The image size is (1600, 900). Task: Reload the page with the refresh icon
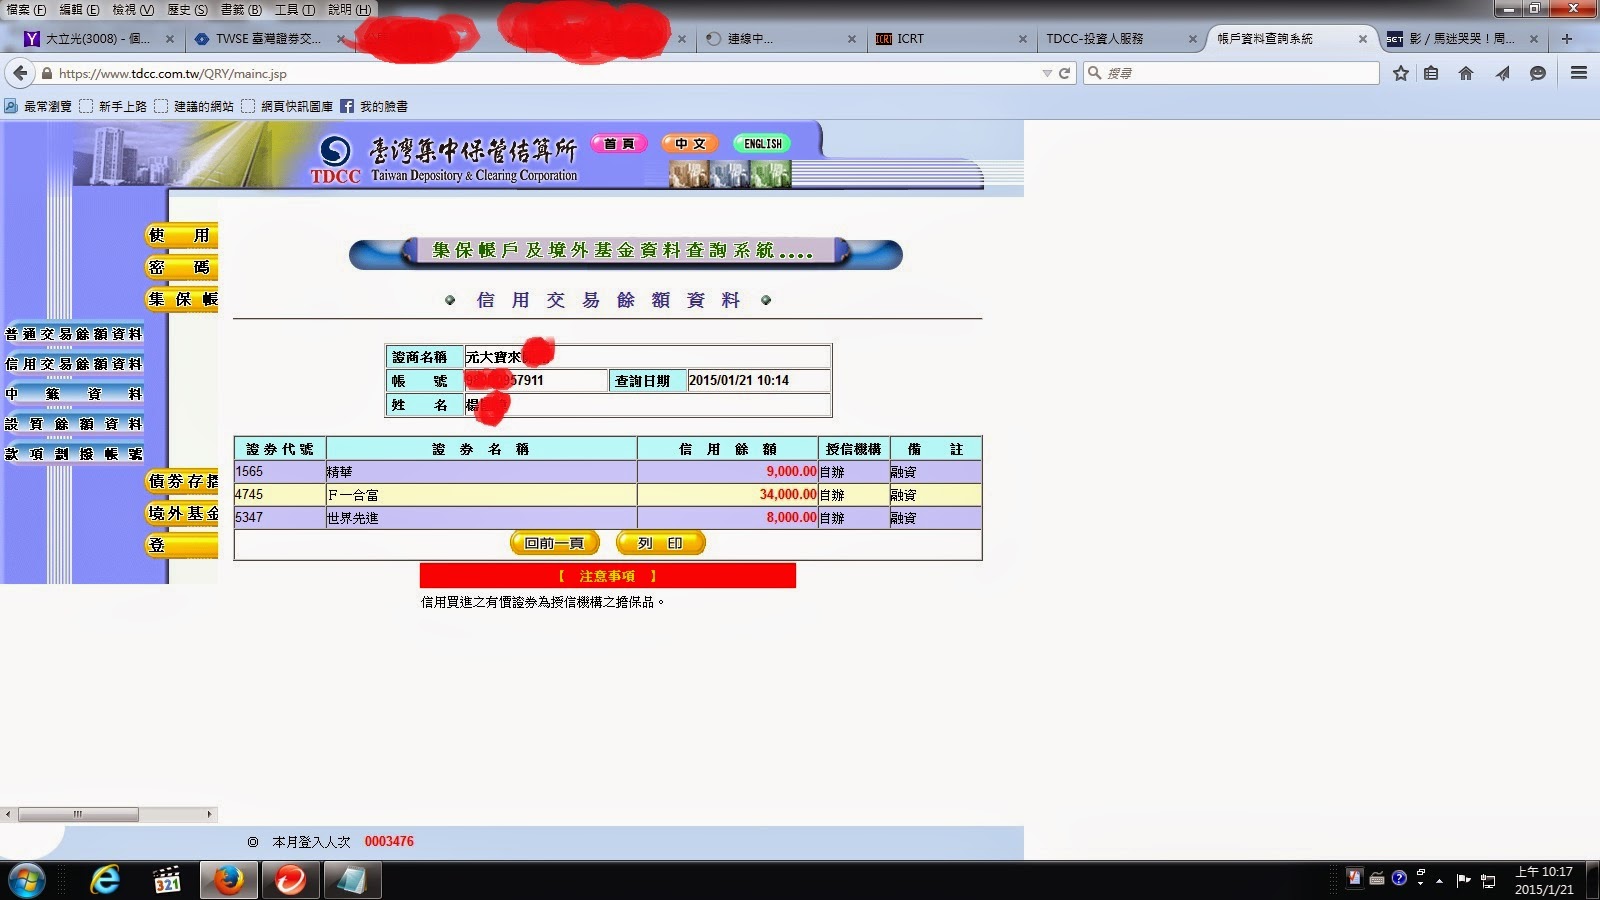[1065, 73]
